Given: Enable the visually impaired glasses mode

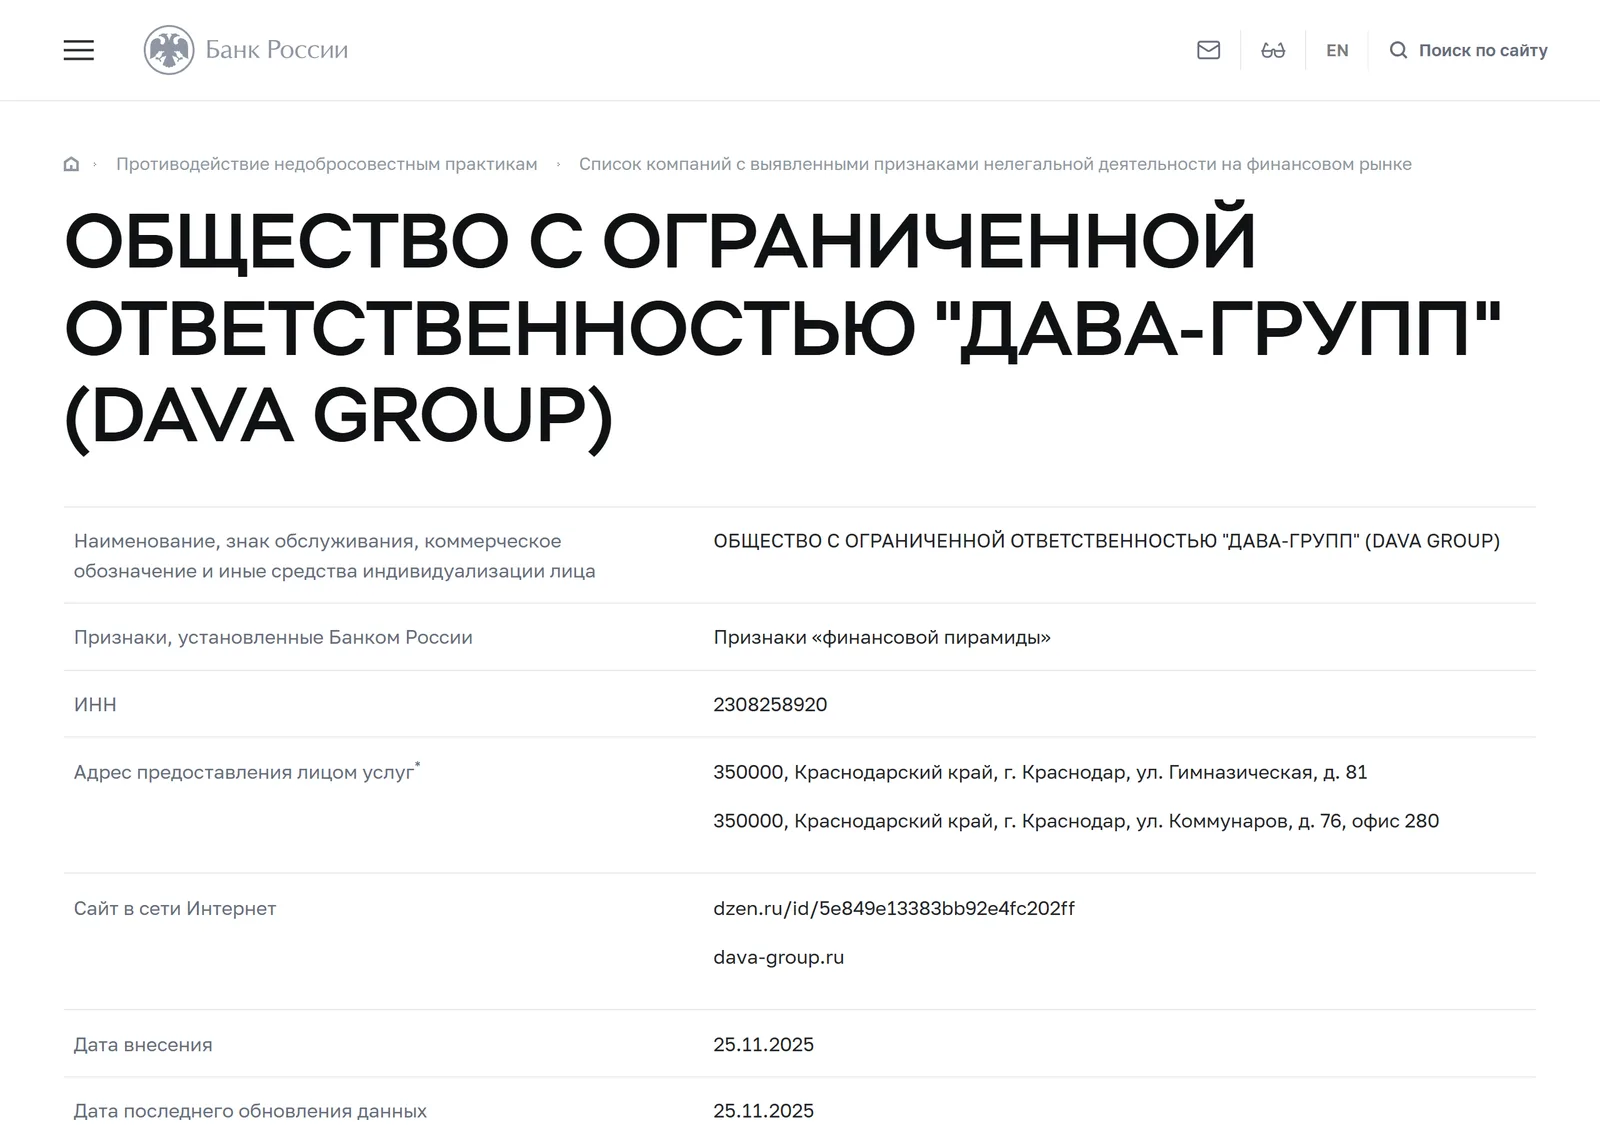Looking at the screenshot, I should tap(1273, 50).
